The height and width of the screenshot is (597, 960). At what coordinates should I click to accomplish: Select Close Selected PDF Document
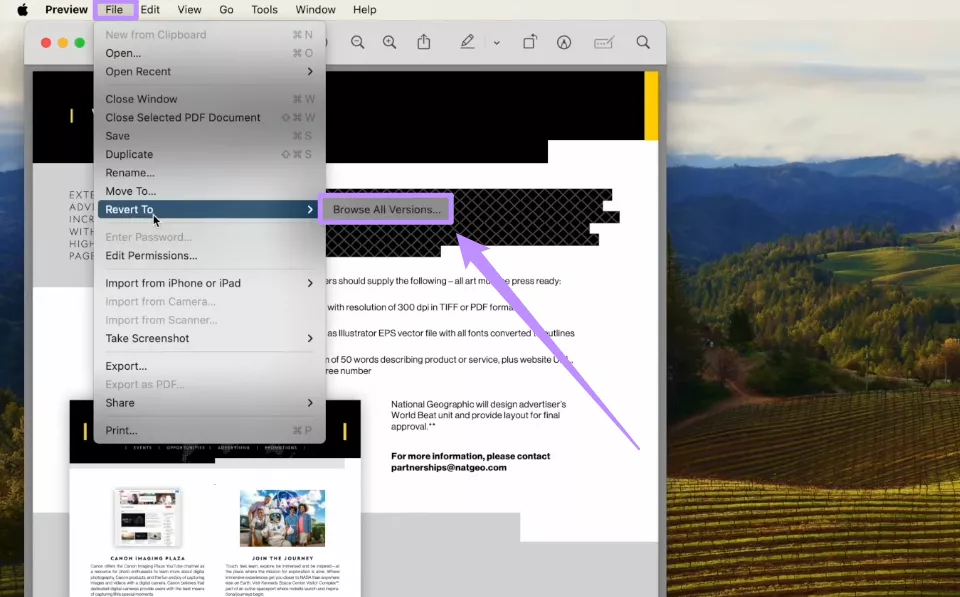(209, 118)
